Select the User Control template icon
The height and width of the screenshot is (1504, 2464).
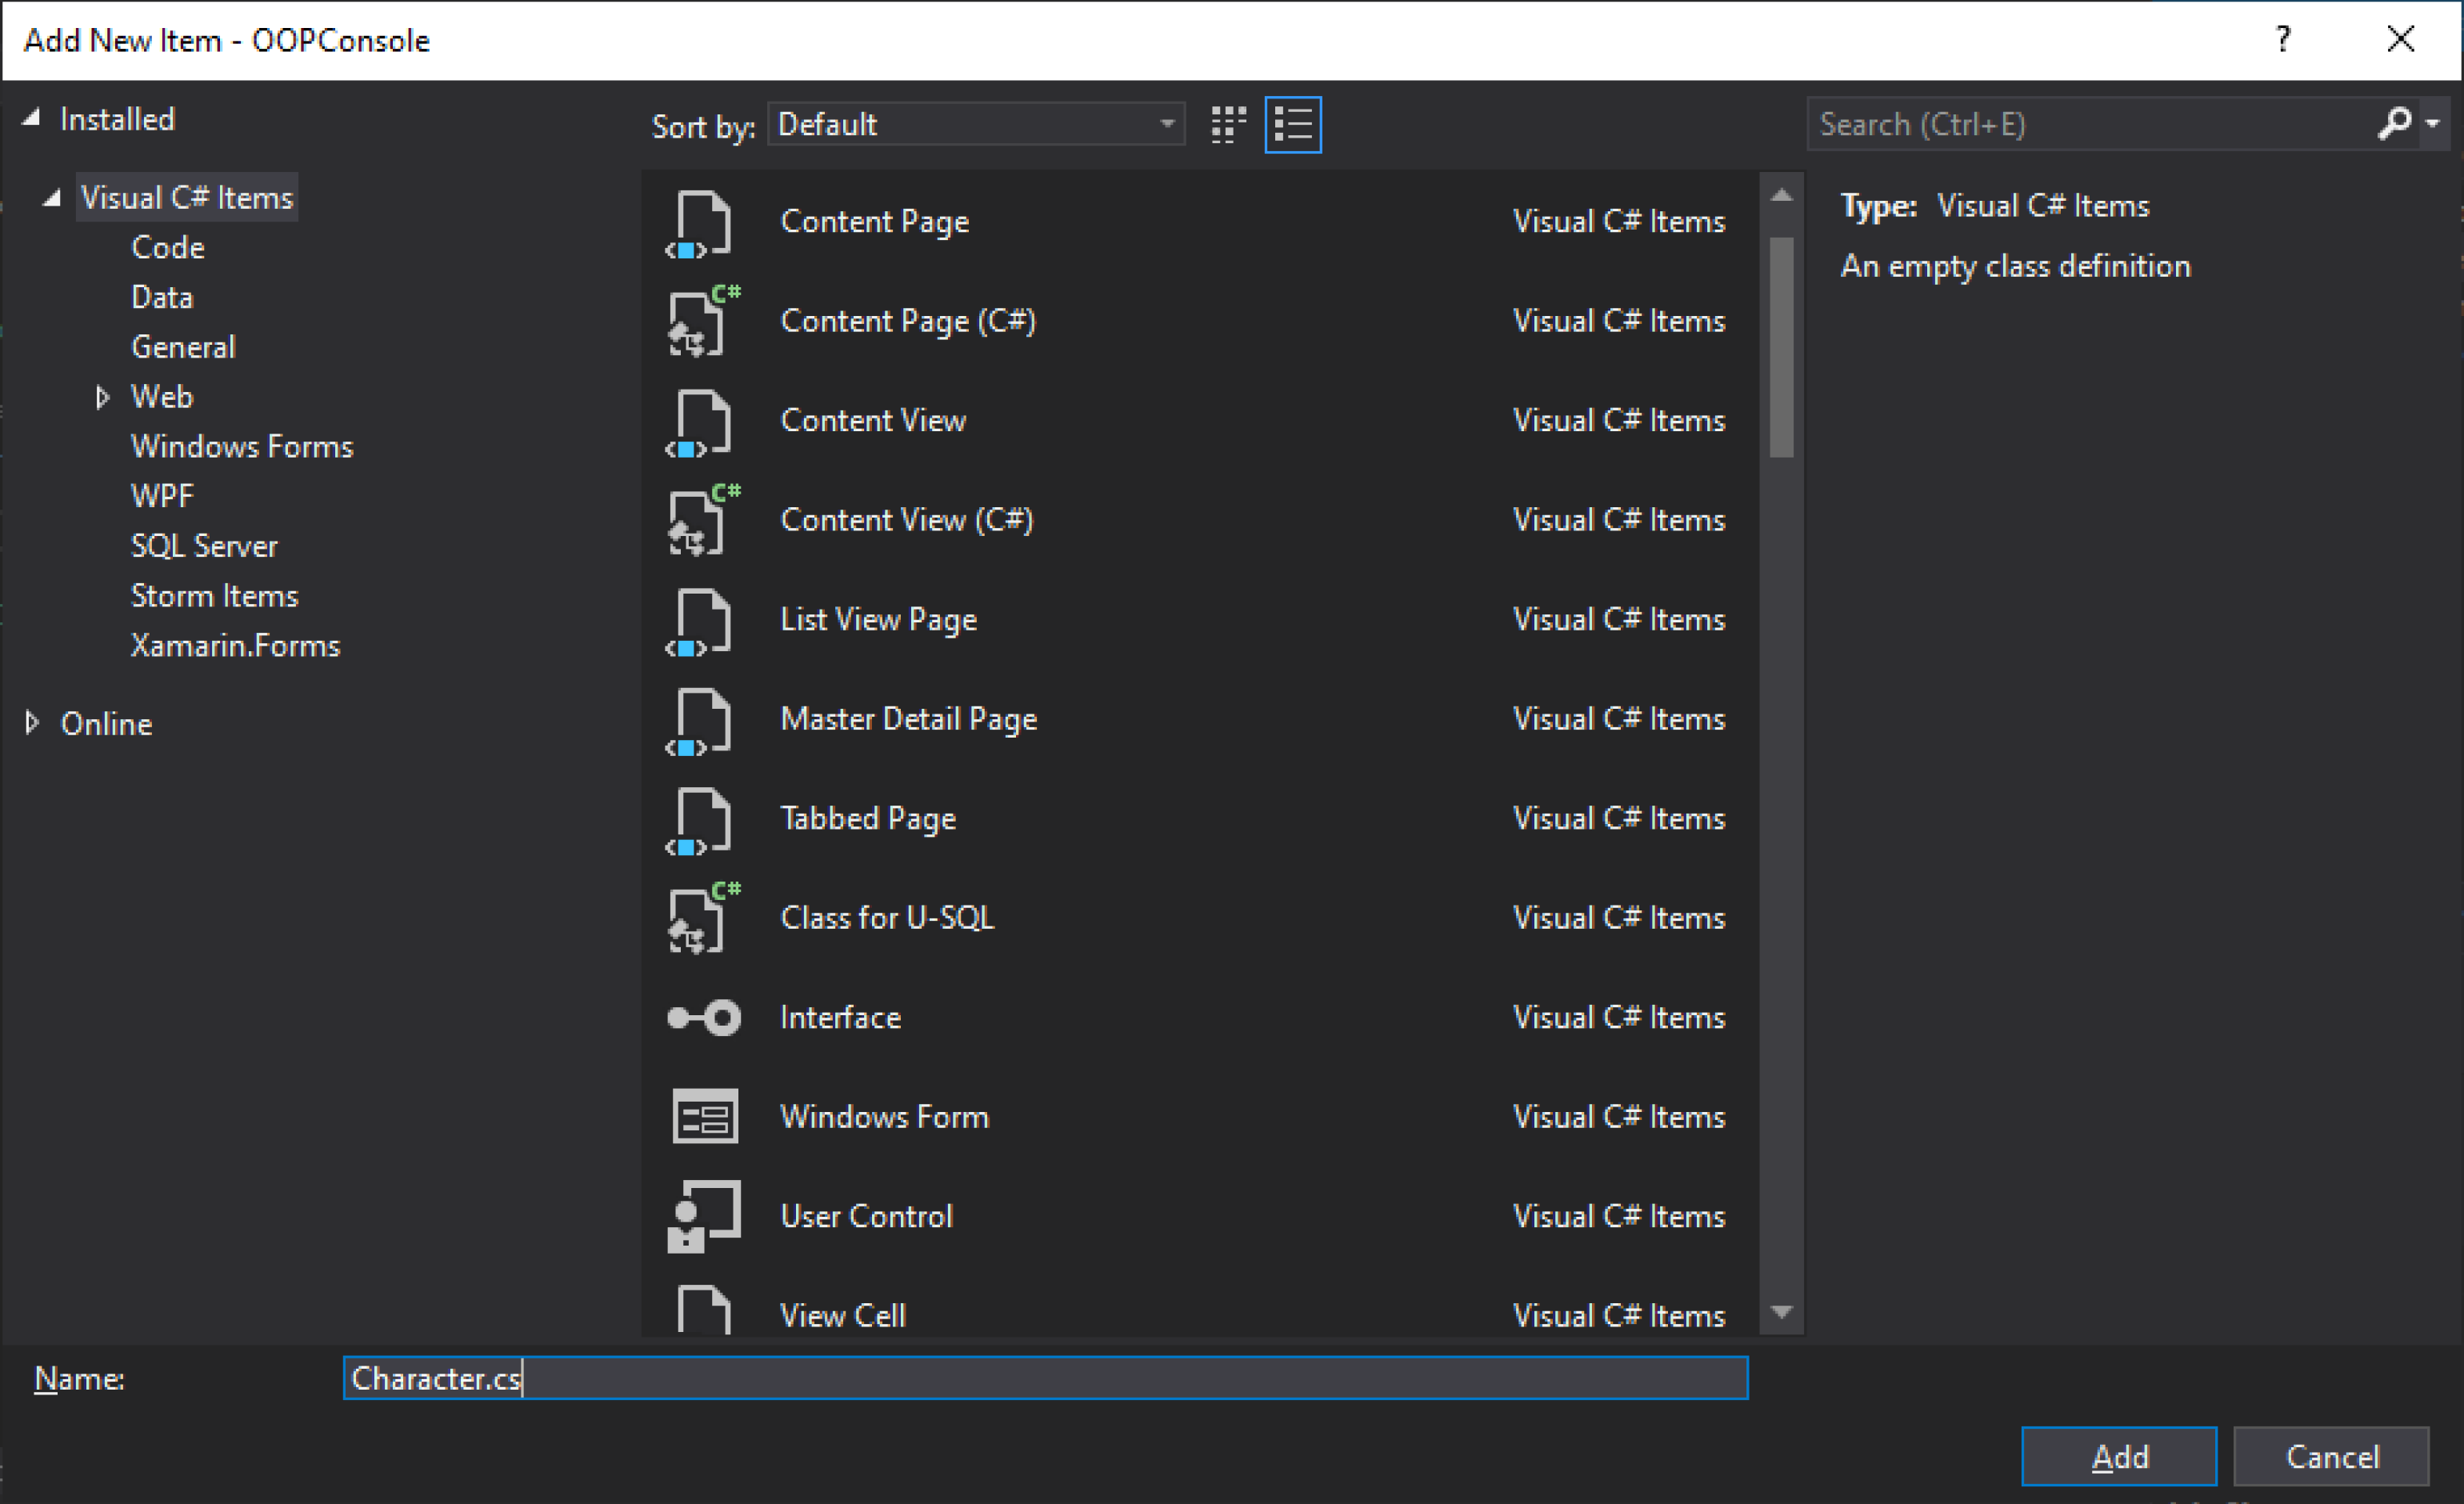(703, 1216)
